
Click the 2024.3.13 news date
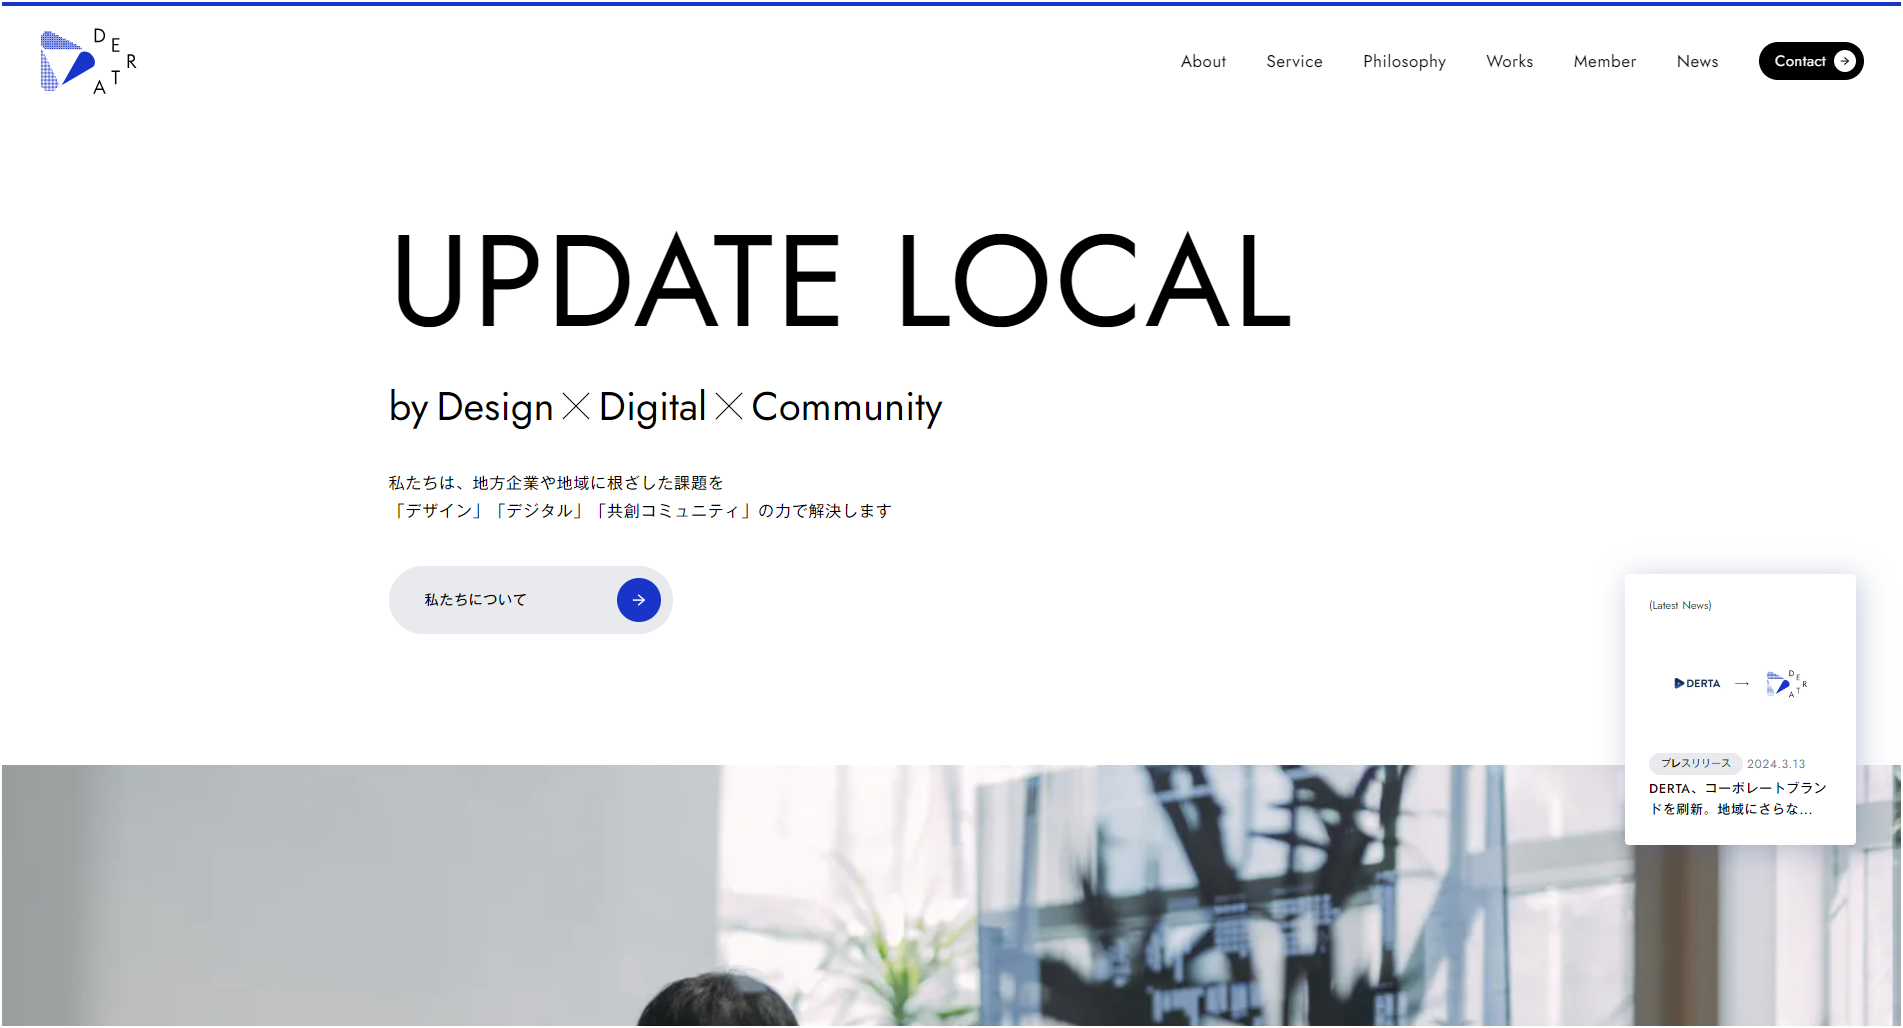1776,764
